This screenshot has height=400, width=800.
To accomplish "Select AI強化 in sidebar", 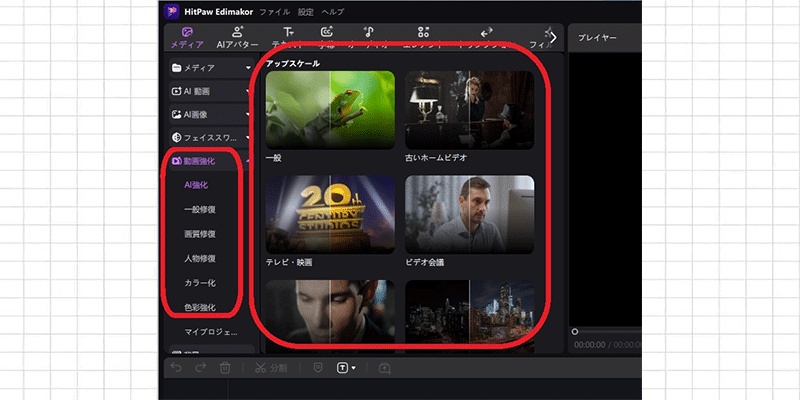I will point(196,185).
